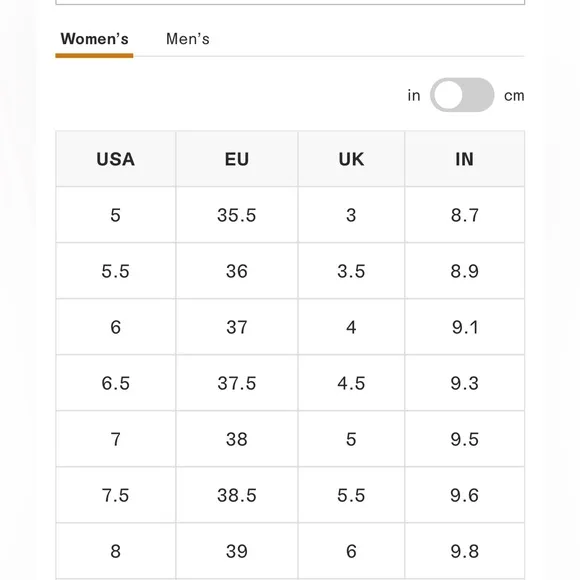Select EU size 38 cell
The height and width of the screenshot is (580, 580).
coord(237,439)
